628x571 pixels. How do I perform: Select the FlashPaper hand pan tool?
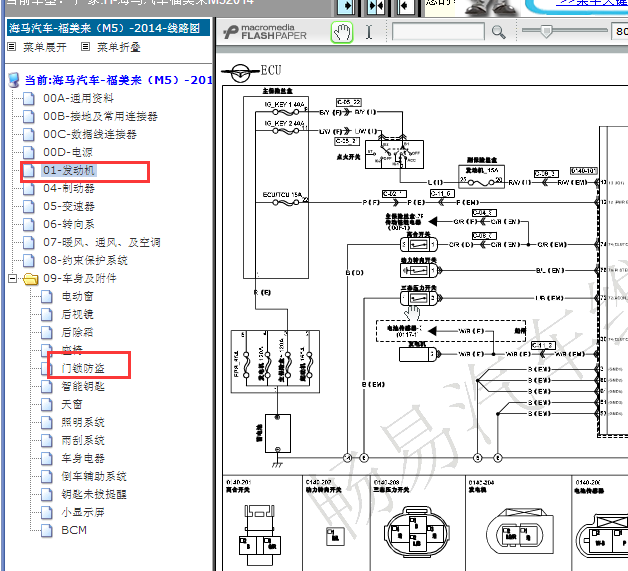pos(342,32)
